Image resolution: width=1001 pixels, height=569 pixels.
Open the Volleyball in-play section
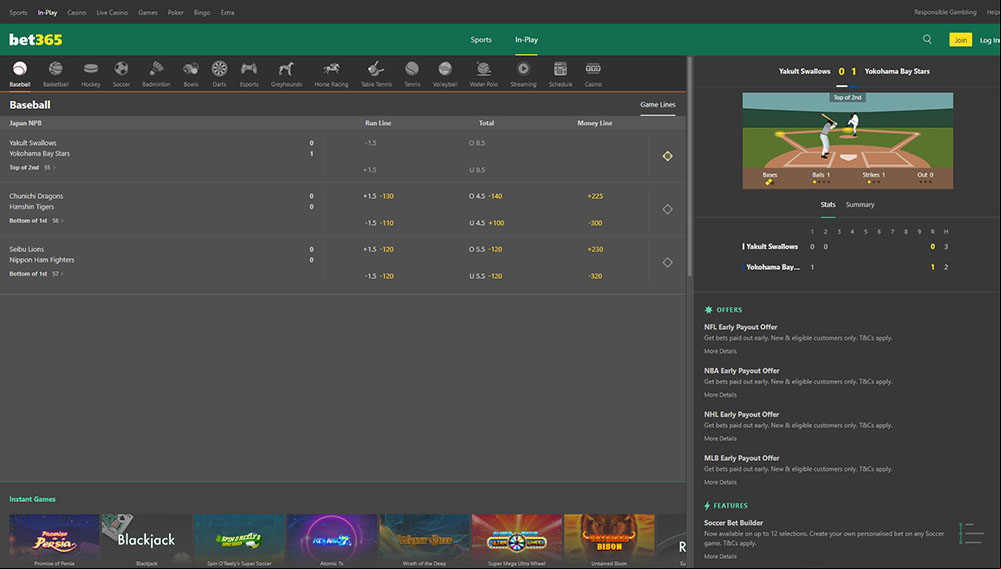coord(445,73)
